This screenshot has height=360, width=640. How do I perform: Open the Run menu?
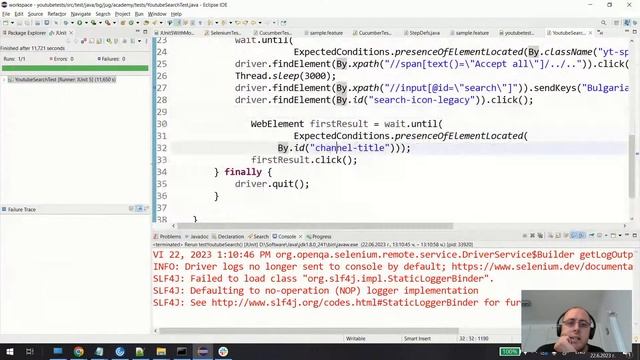139,14
